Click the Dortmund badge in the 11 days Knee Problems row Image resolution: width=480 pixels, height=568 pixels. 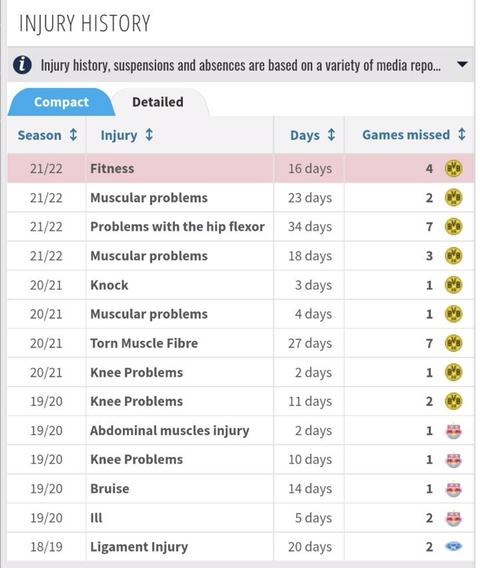click(x=453, y=402)
